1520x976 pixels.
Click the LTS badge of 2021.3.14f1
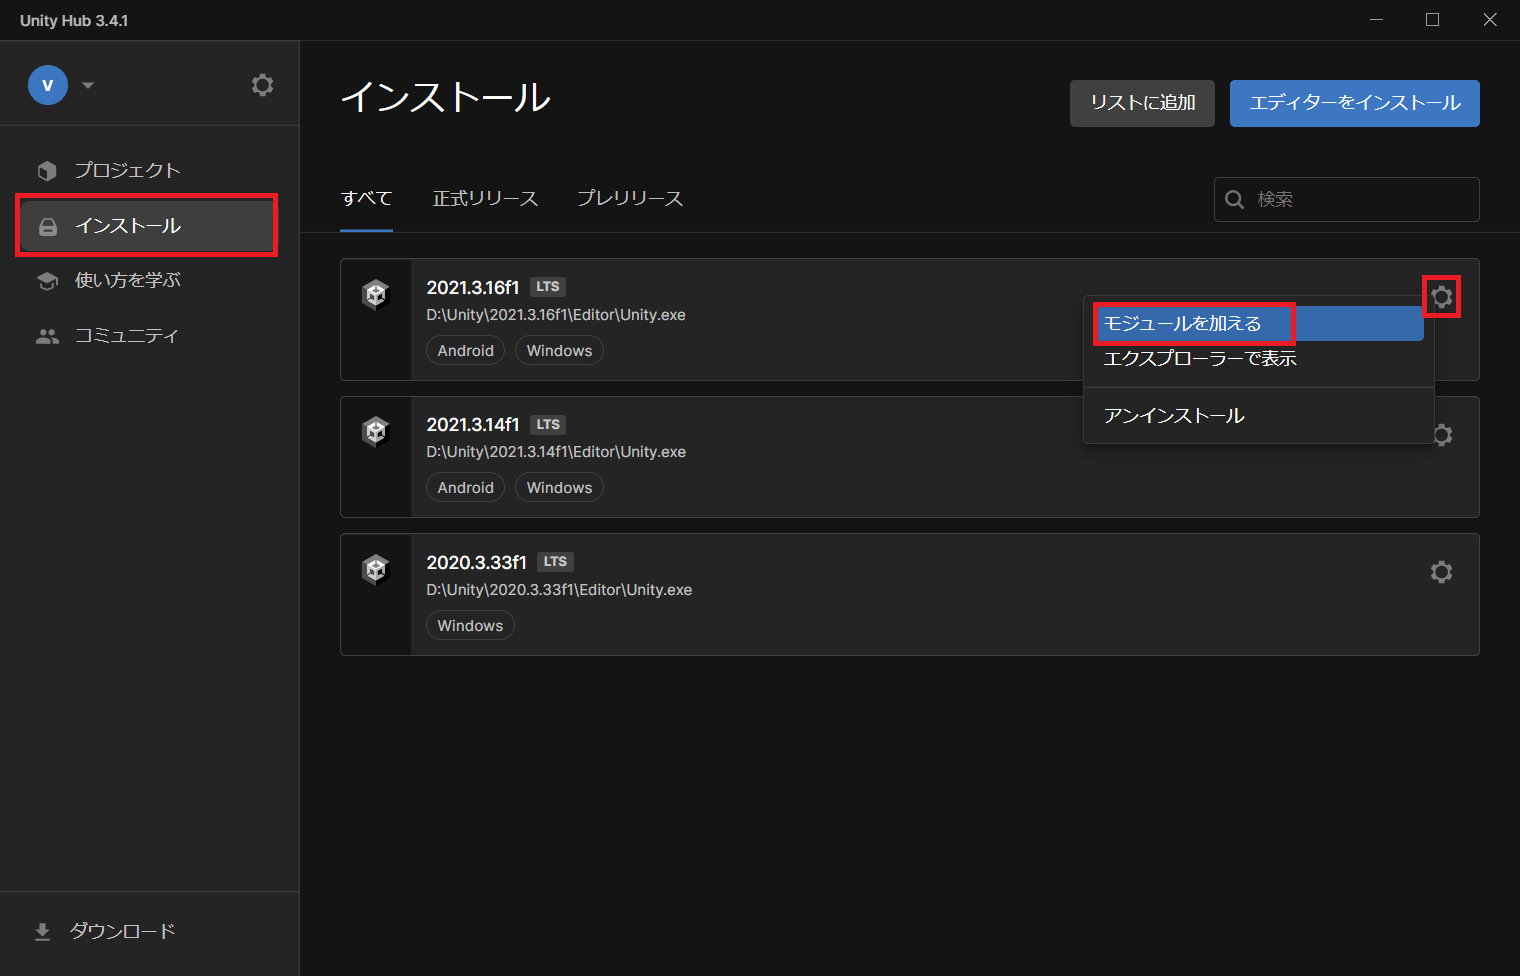pyautogui.click(x=548, y=425)
